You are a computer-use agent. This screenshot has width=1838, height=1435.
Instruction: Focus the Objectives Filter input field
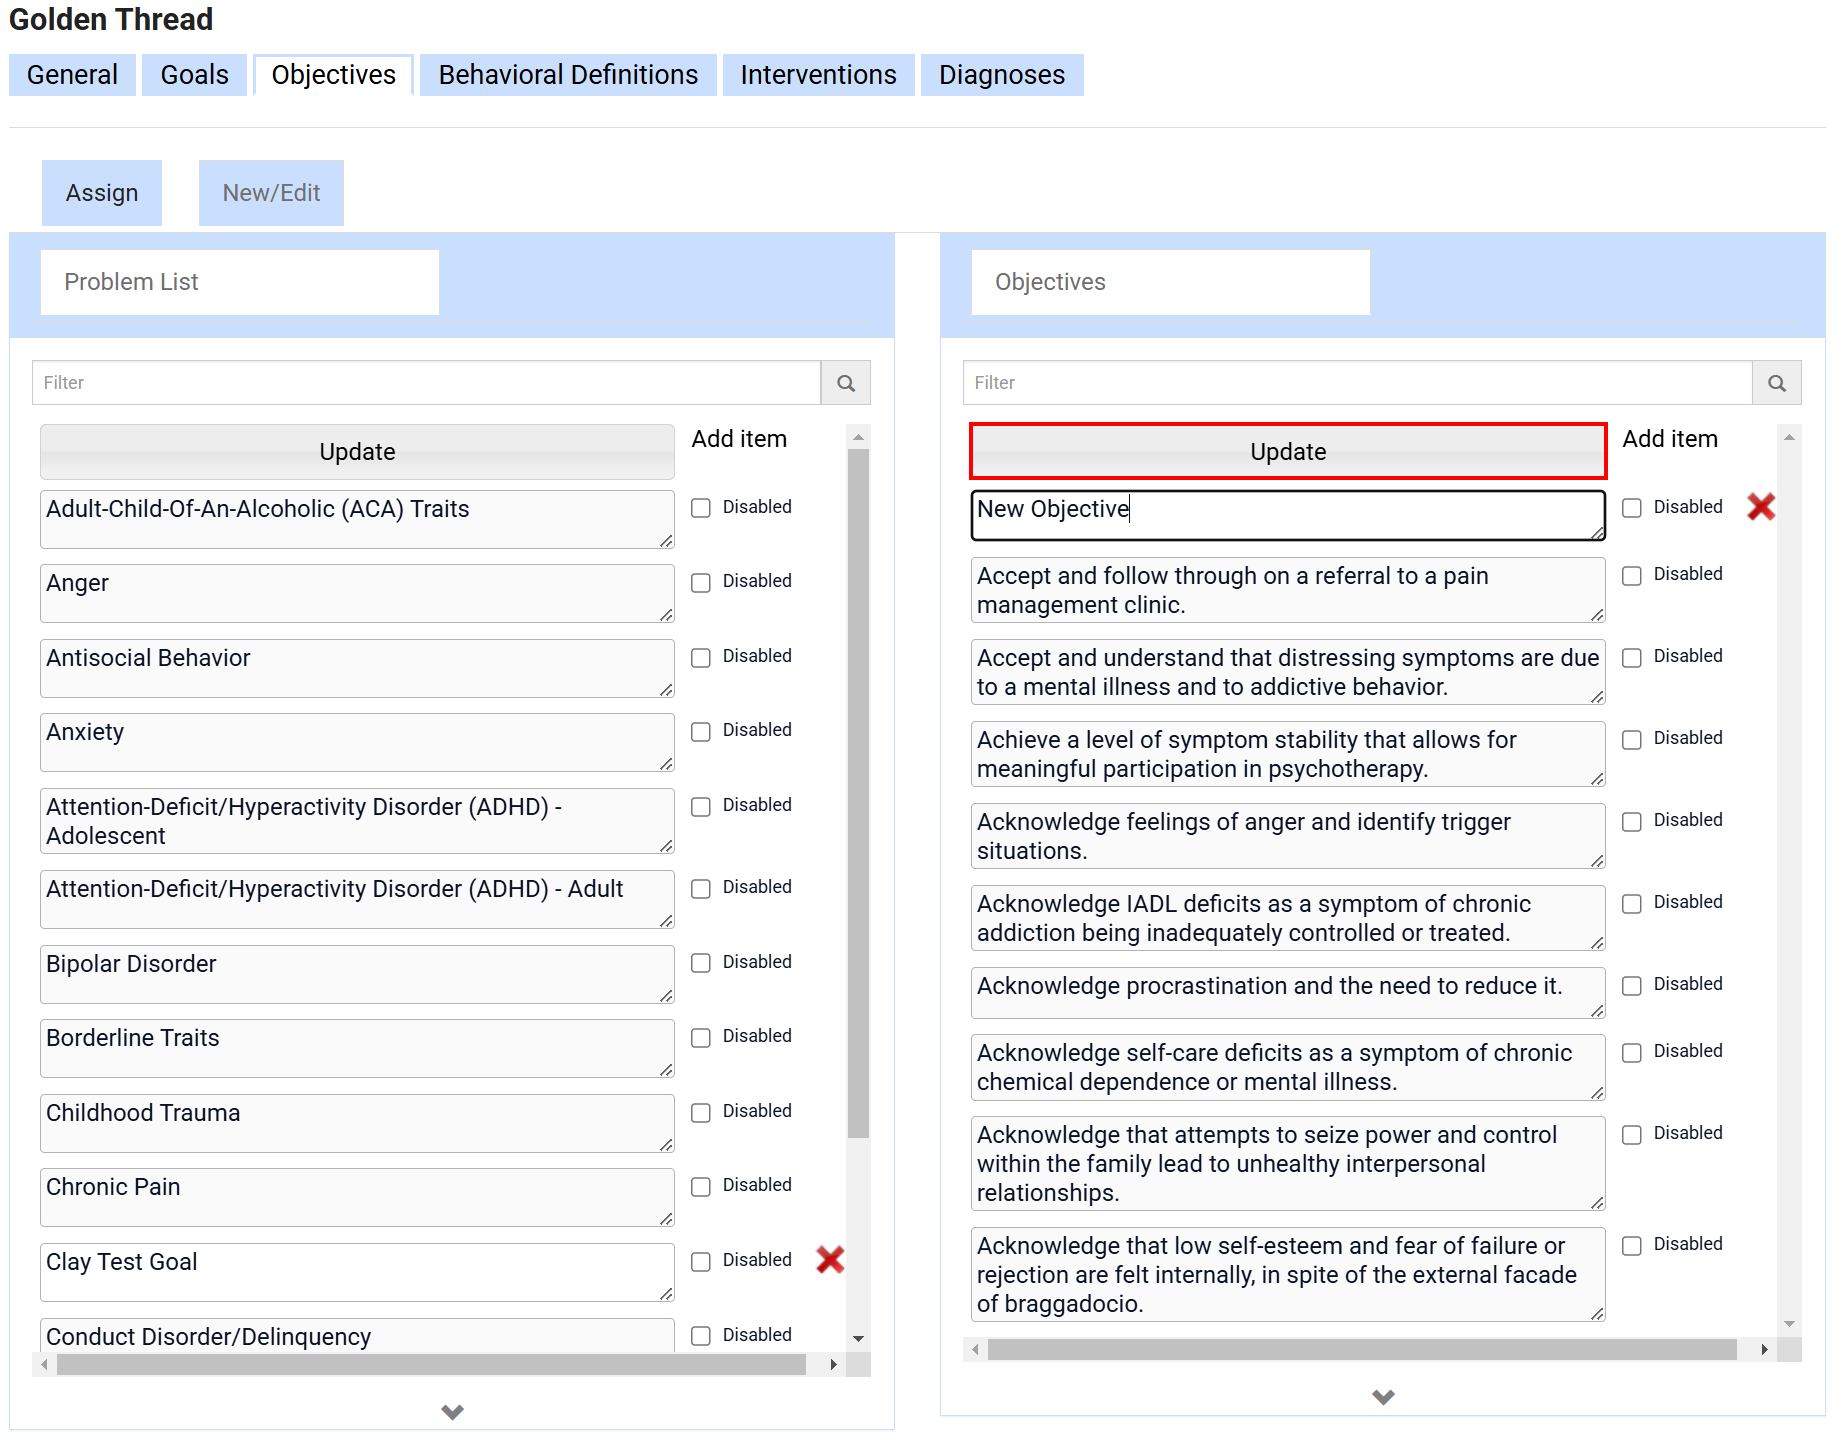(1357, 383)
